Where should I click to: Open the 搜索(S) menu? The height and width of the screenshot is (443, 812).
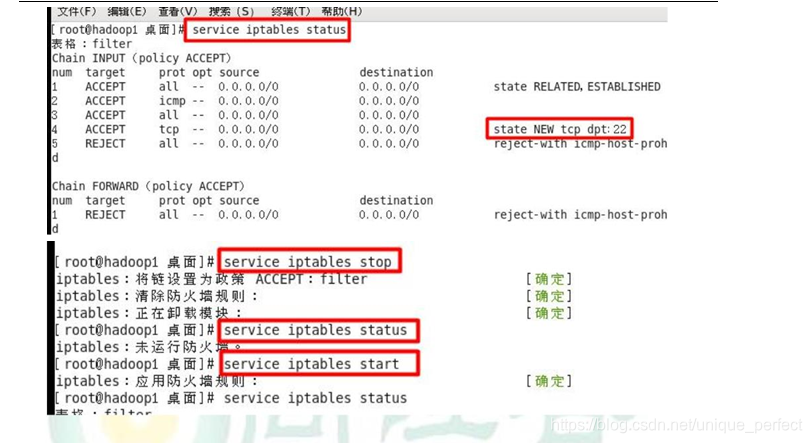tap(231, 11)
